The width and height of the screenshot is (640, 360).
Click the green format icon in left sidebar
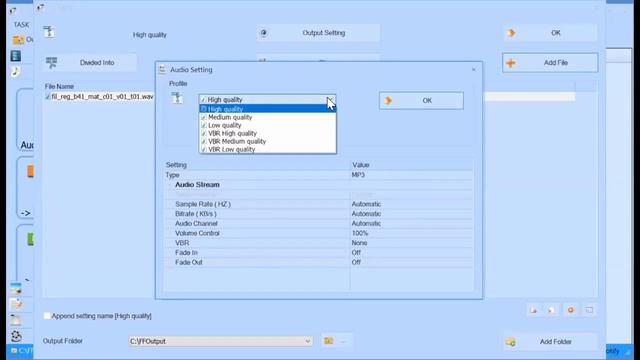click(x=30, y=239)
